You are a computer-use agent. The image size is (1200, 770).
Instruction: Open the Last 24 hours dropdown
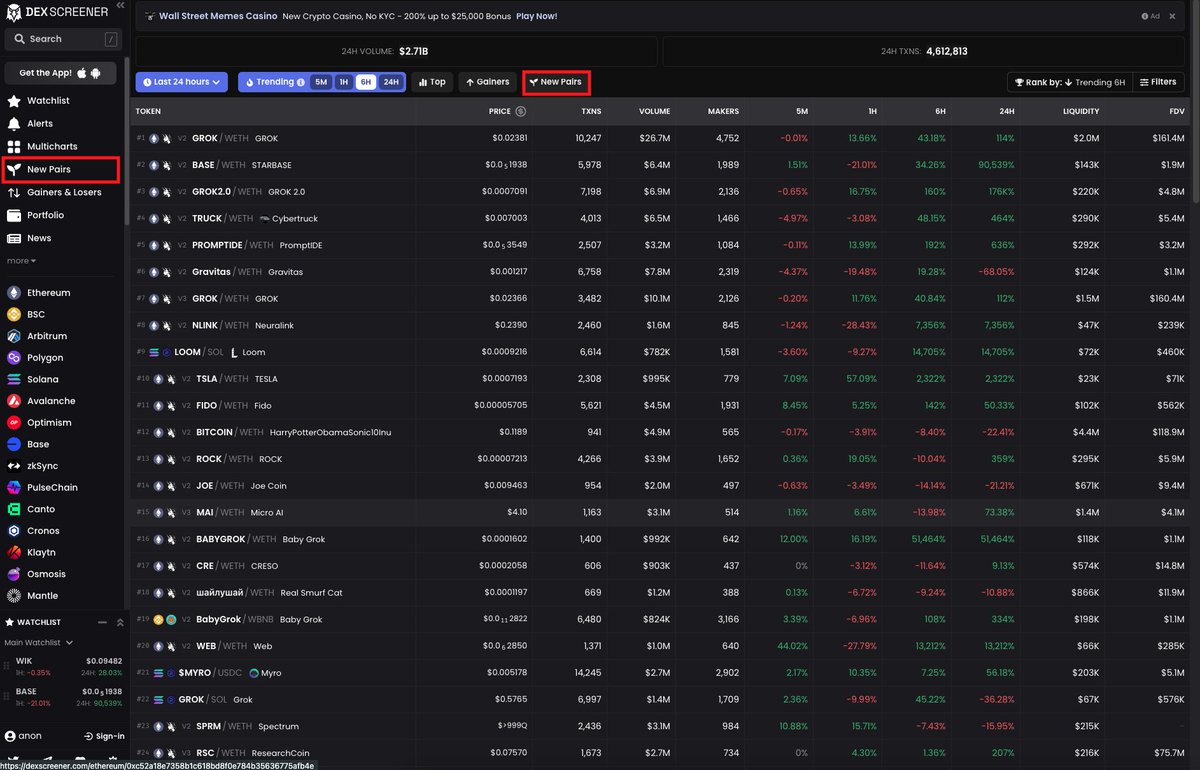182,82
